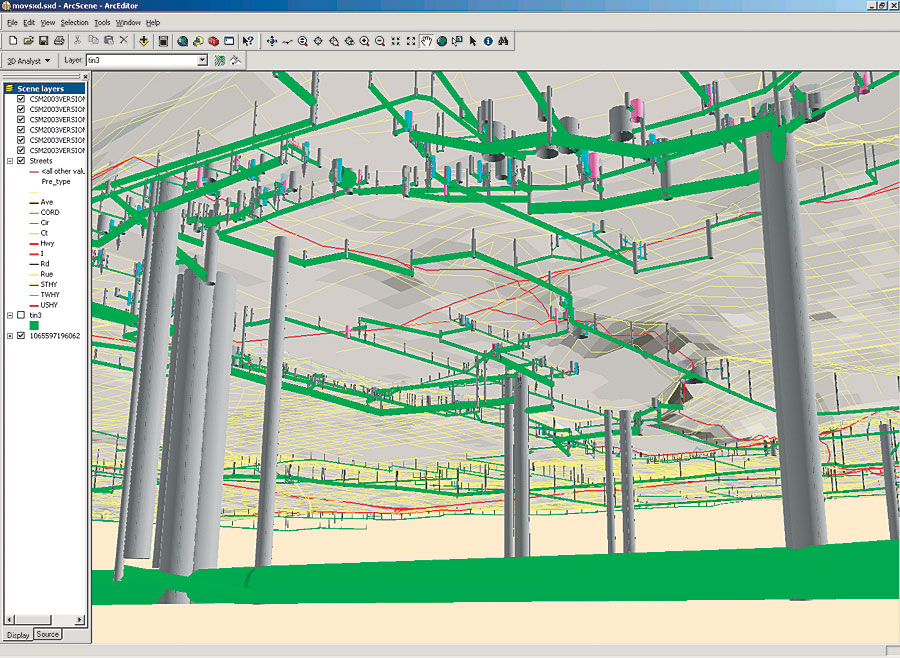
Task: Click the green pattern icon beside Layer box
Action: (x=220, y=60)
